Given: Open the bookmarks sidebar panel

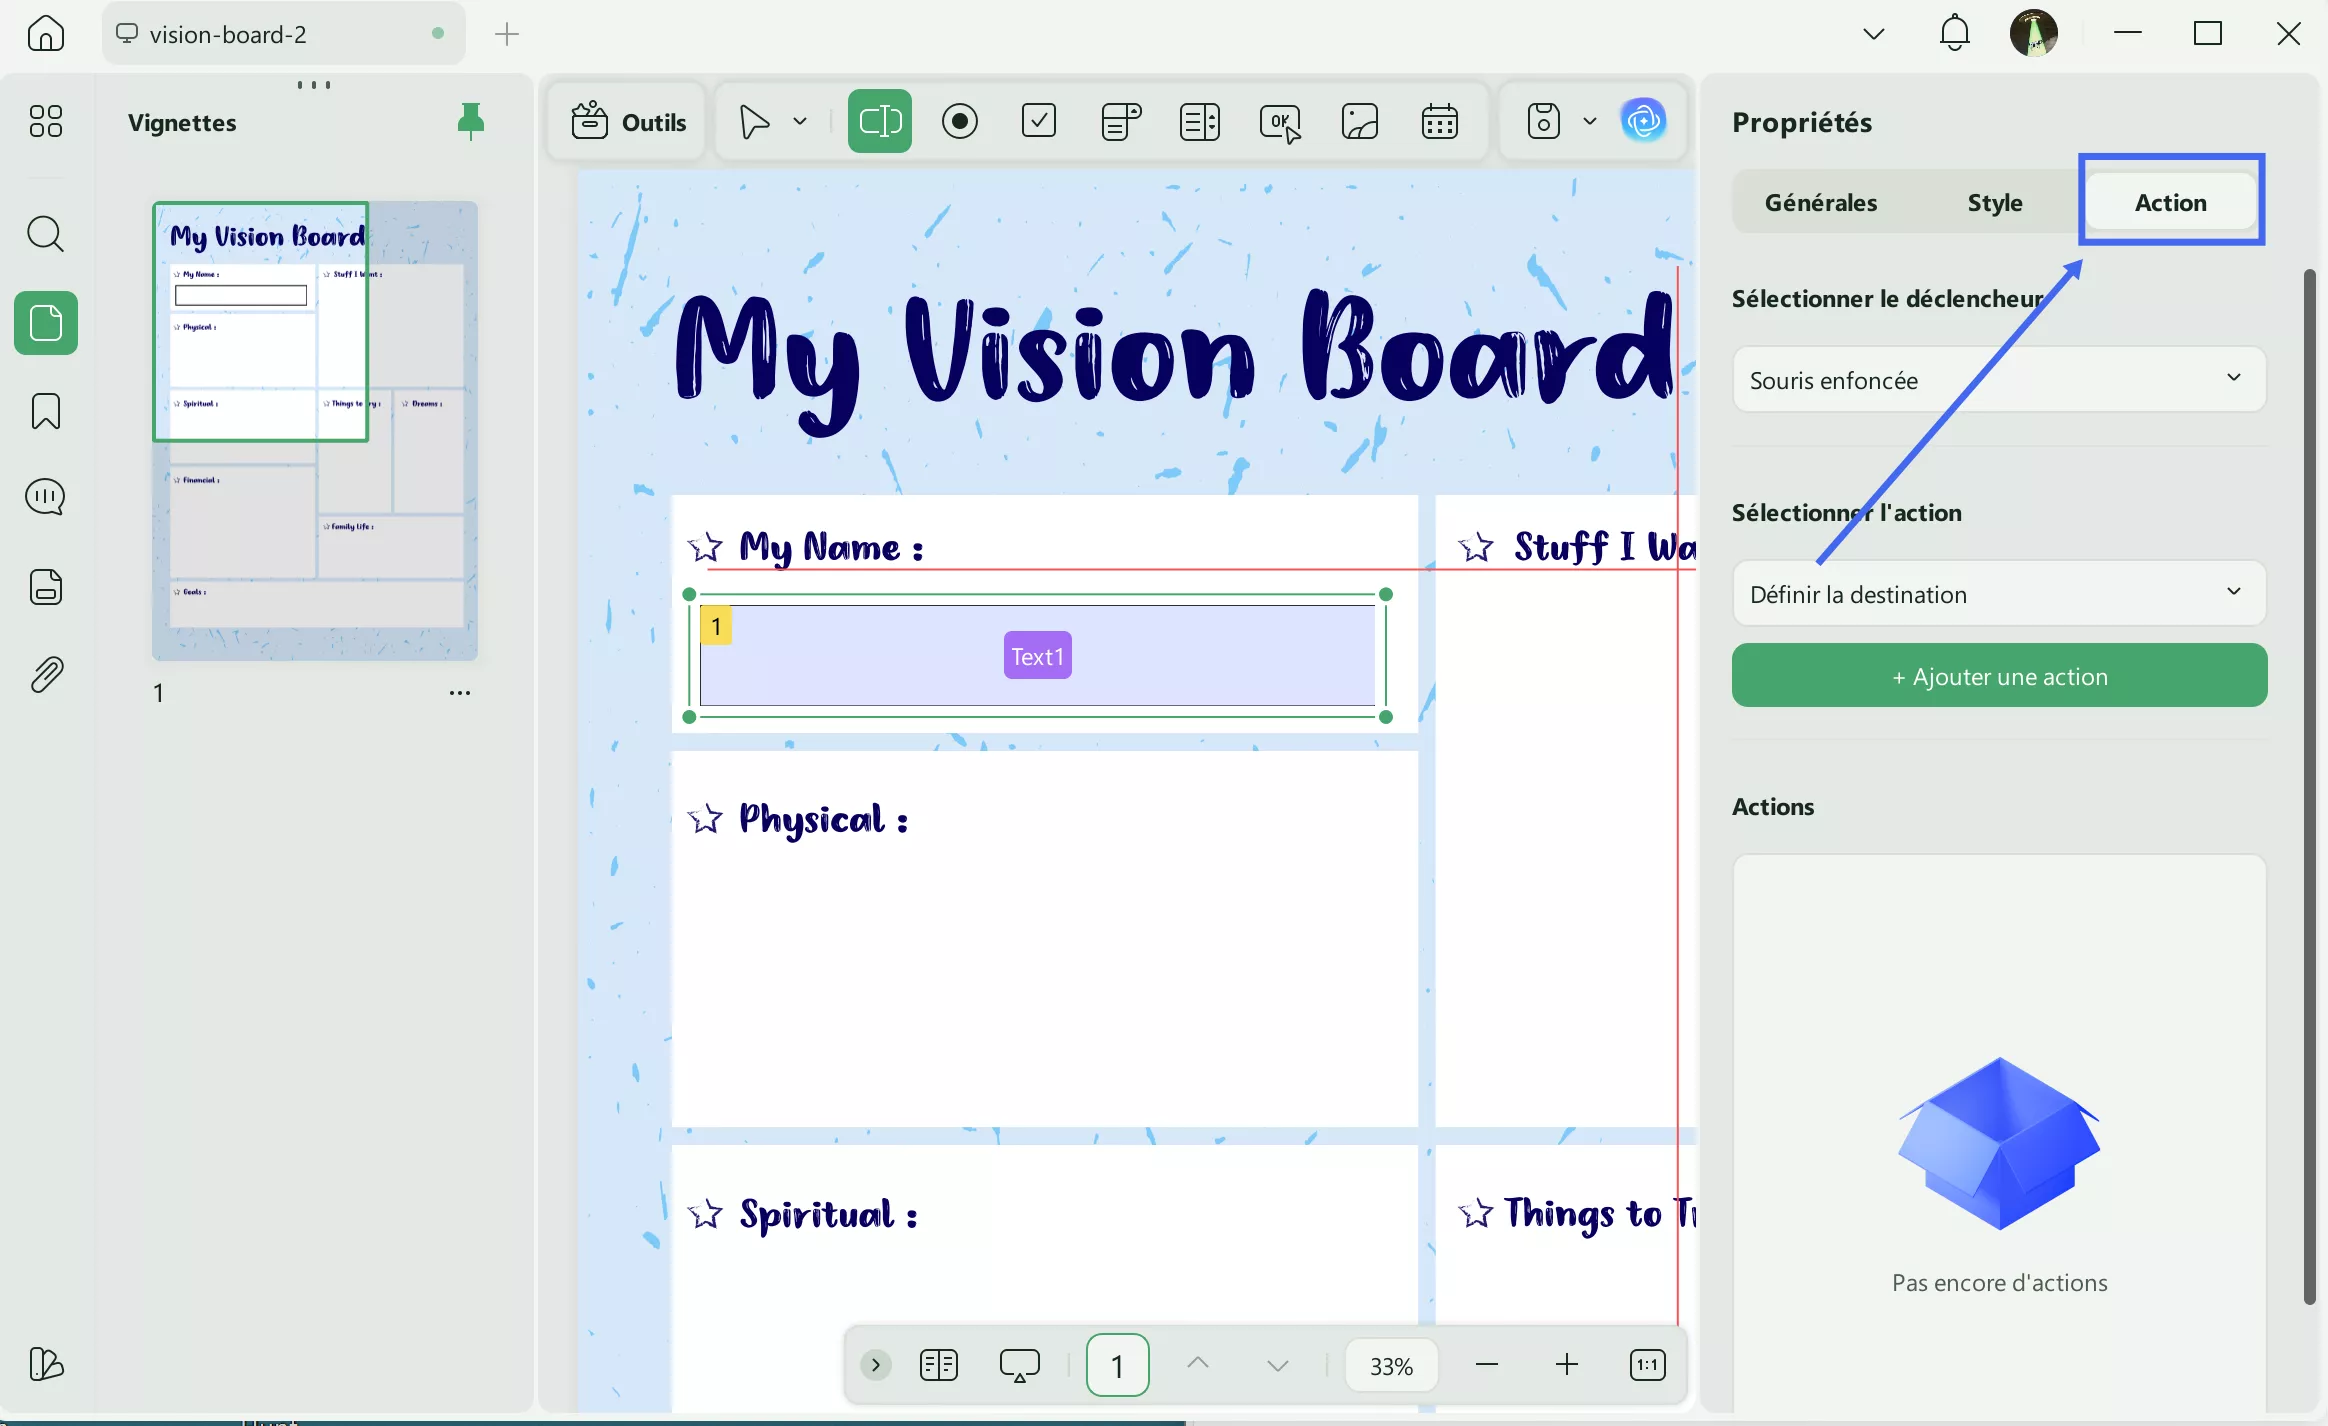Looking at the screenshot, I should pos(46,411).
